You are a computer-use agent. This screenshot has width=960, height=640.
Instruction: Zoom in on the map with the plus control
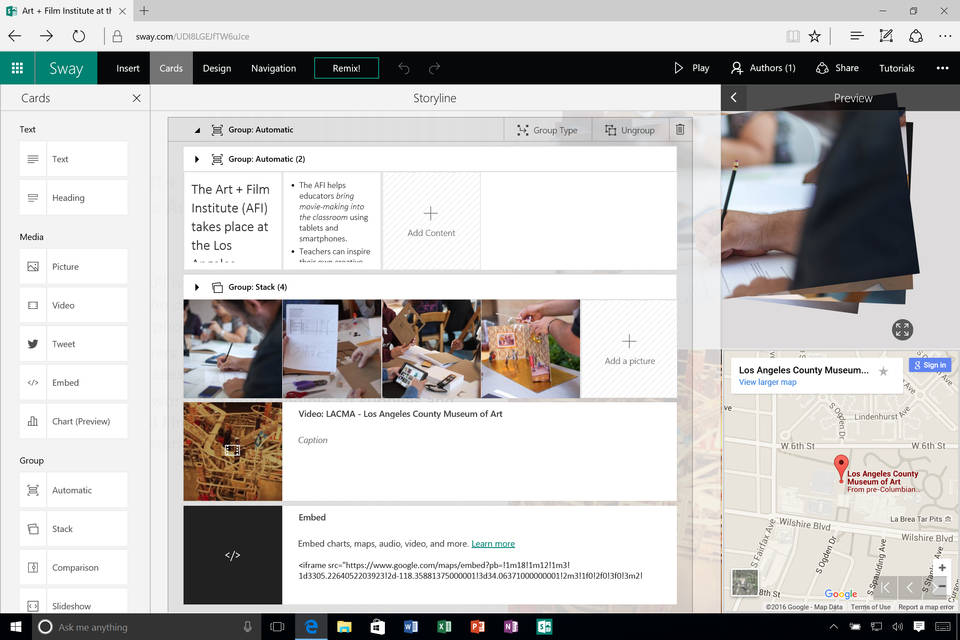click(x=942, y=567)
